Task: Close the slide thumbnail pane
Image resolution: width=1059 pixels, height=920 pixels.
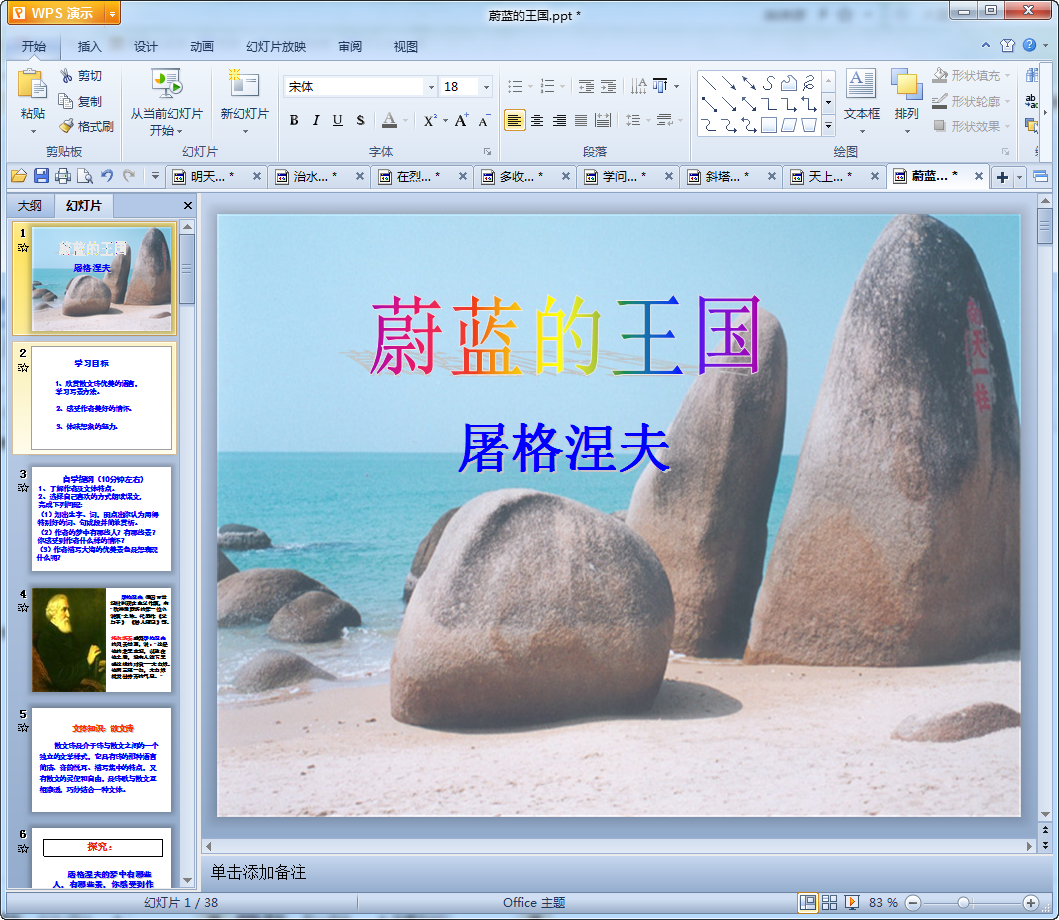Action: (x=188, y=205)
